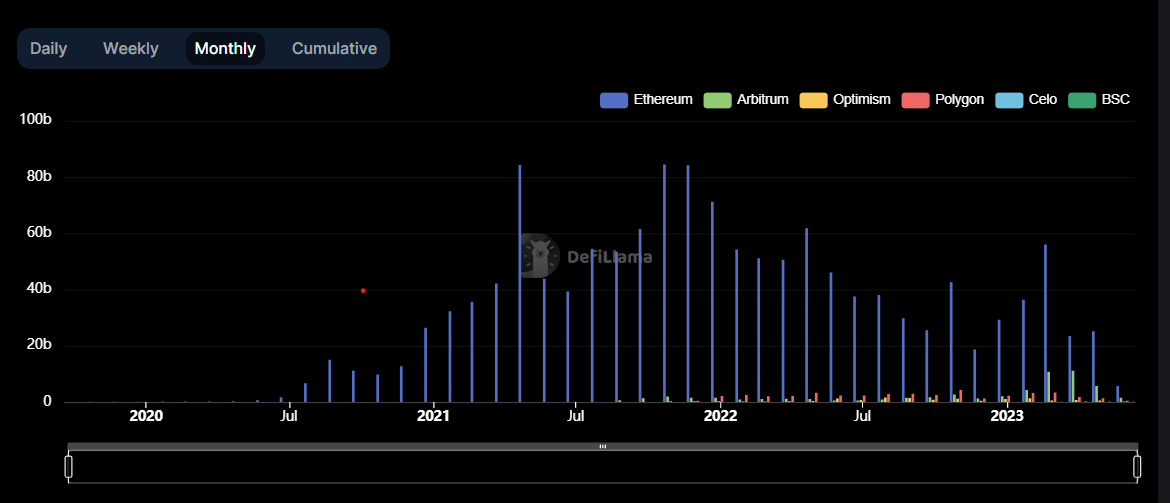Screen dimensions: 1170x503
Task: Click the 2020 x-axis label
Action: pyautogui.click(x=146, y=416)
